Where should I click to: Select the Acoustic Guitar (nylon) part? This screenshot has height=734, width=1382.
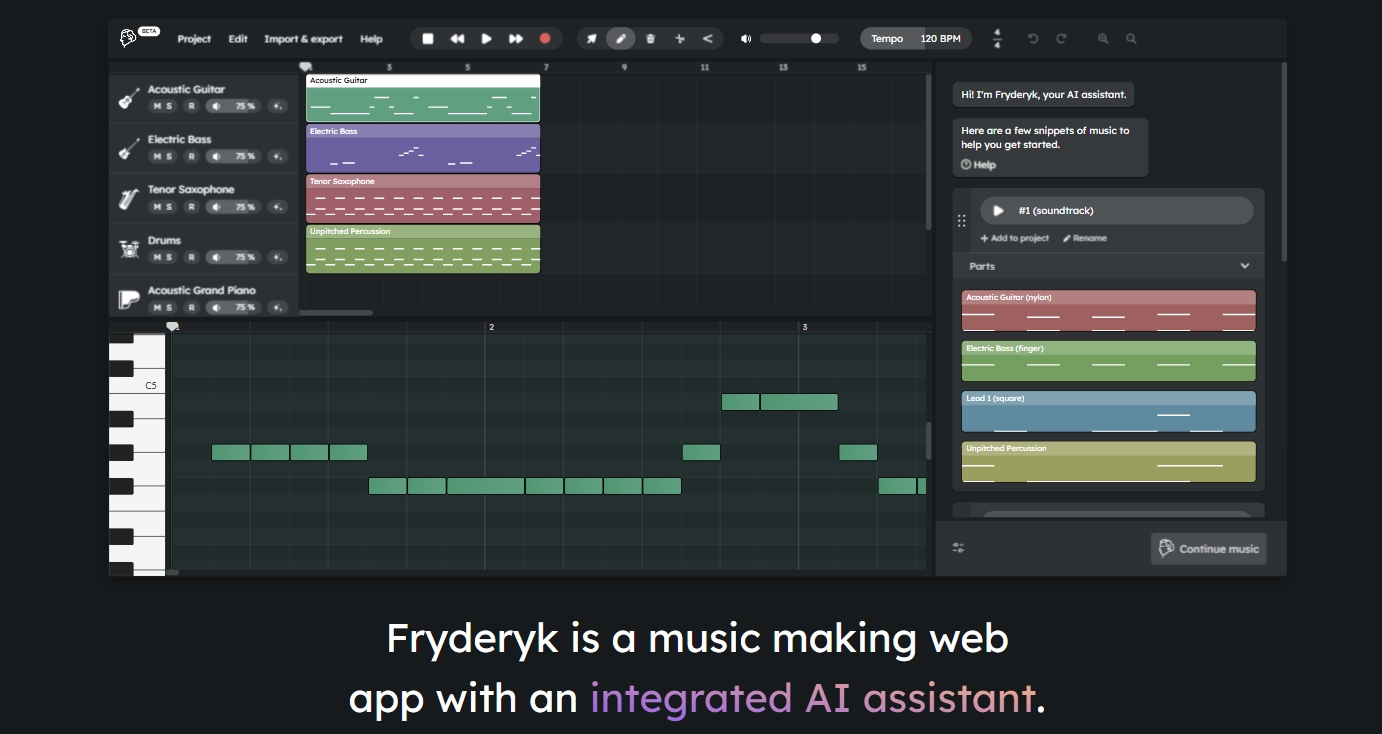(x=1108, y=311)
